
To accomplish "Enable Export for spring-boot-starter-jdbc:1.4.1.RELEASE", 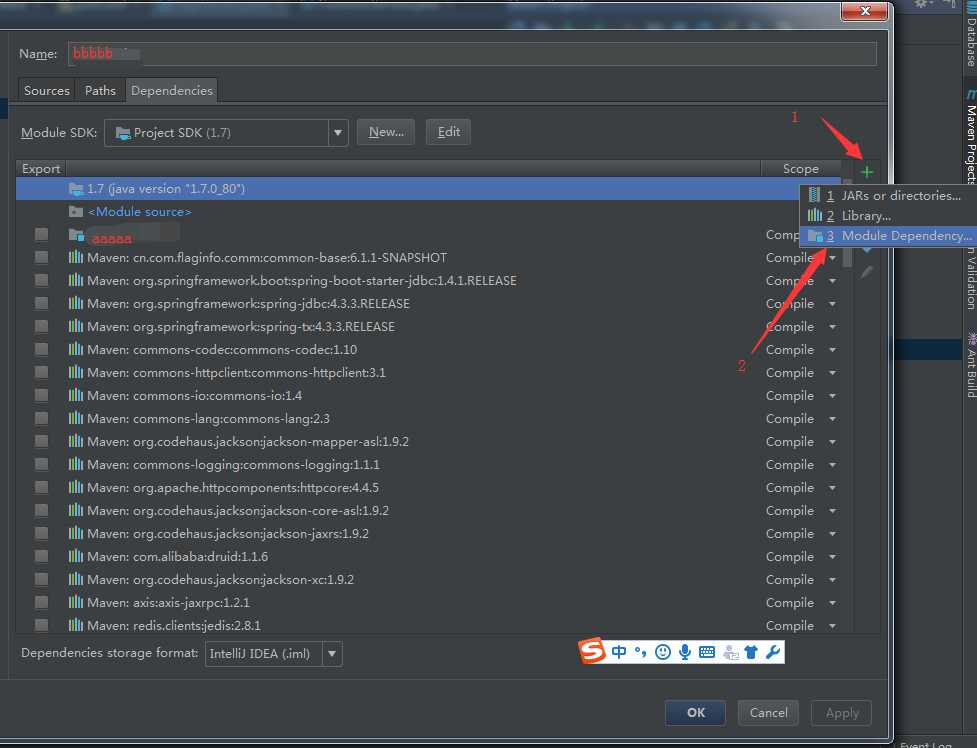I will coord(42,280).
